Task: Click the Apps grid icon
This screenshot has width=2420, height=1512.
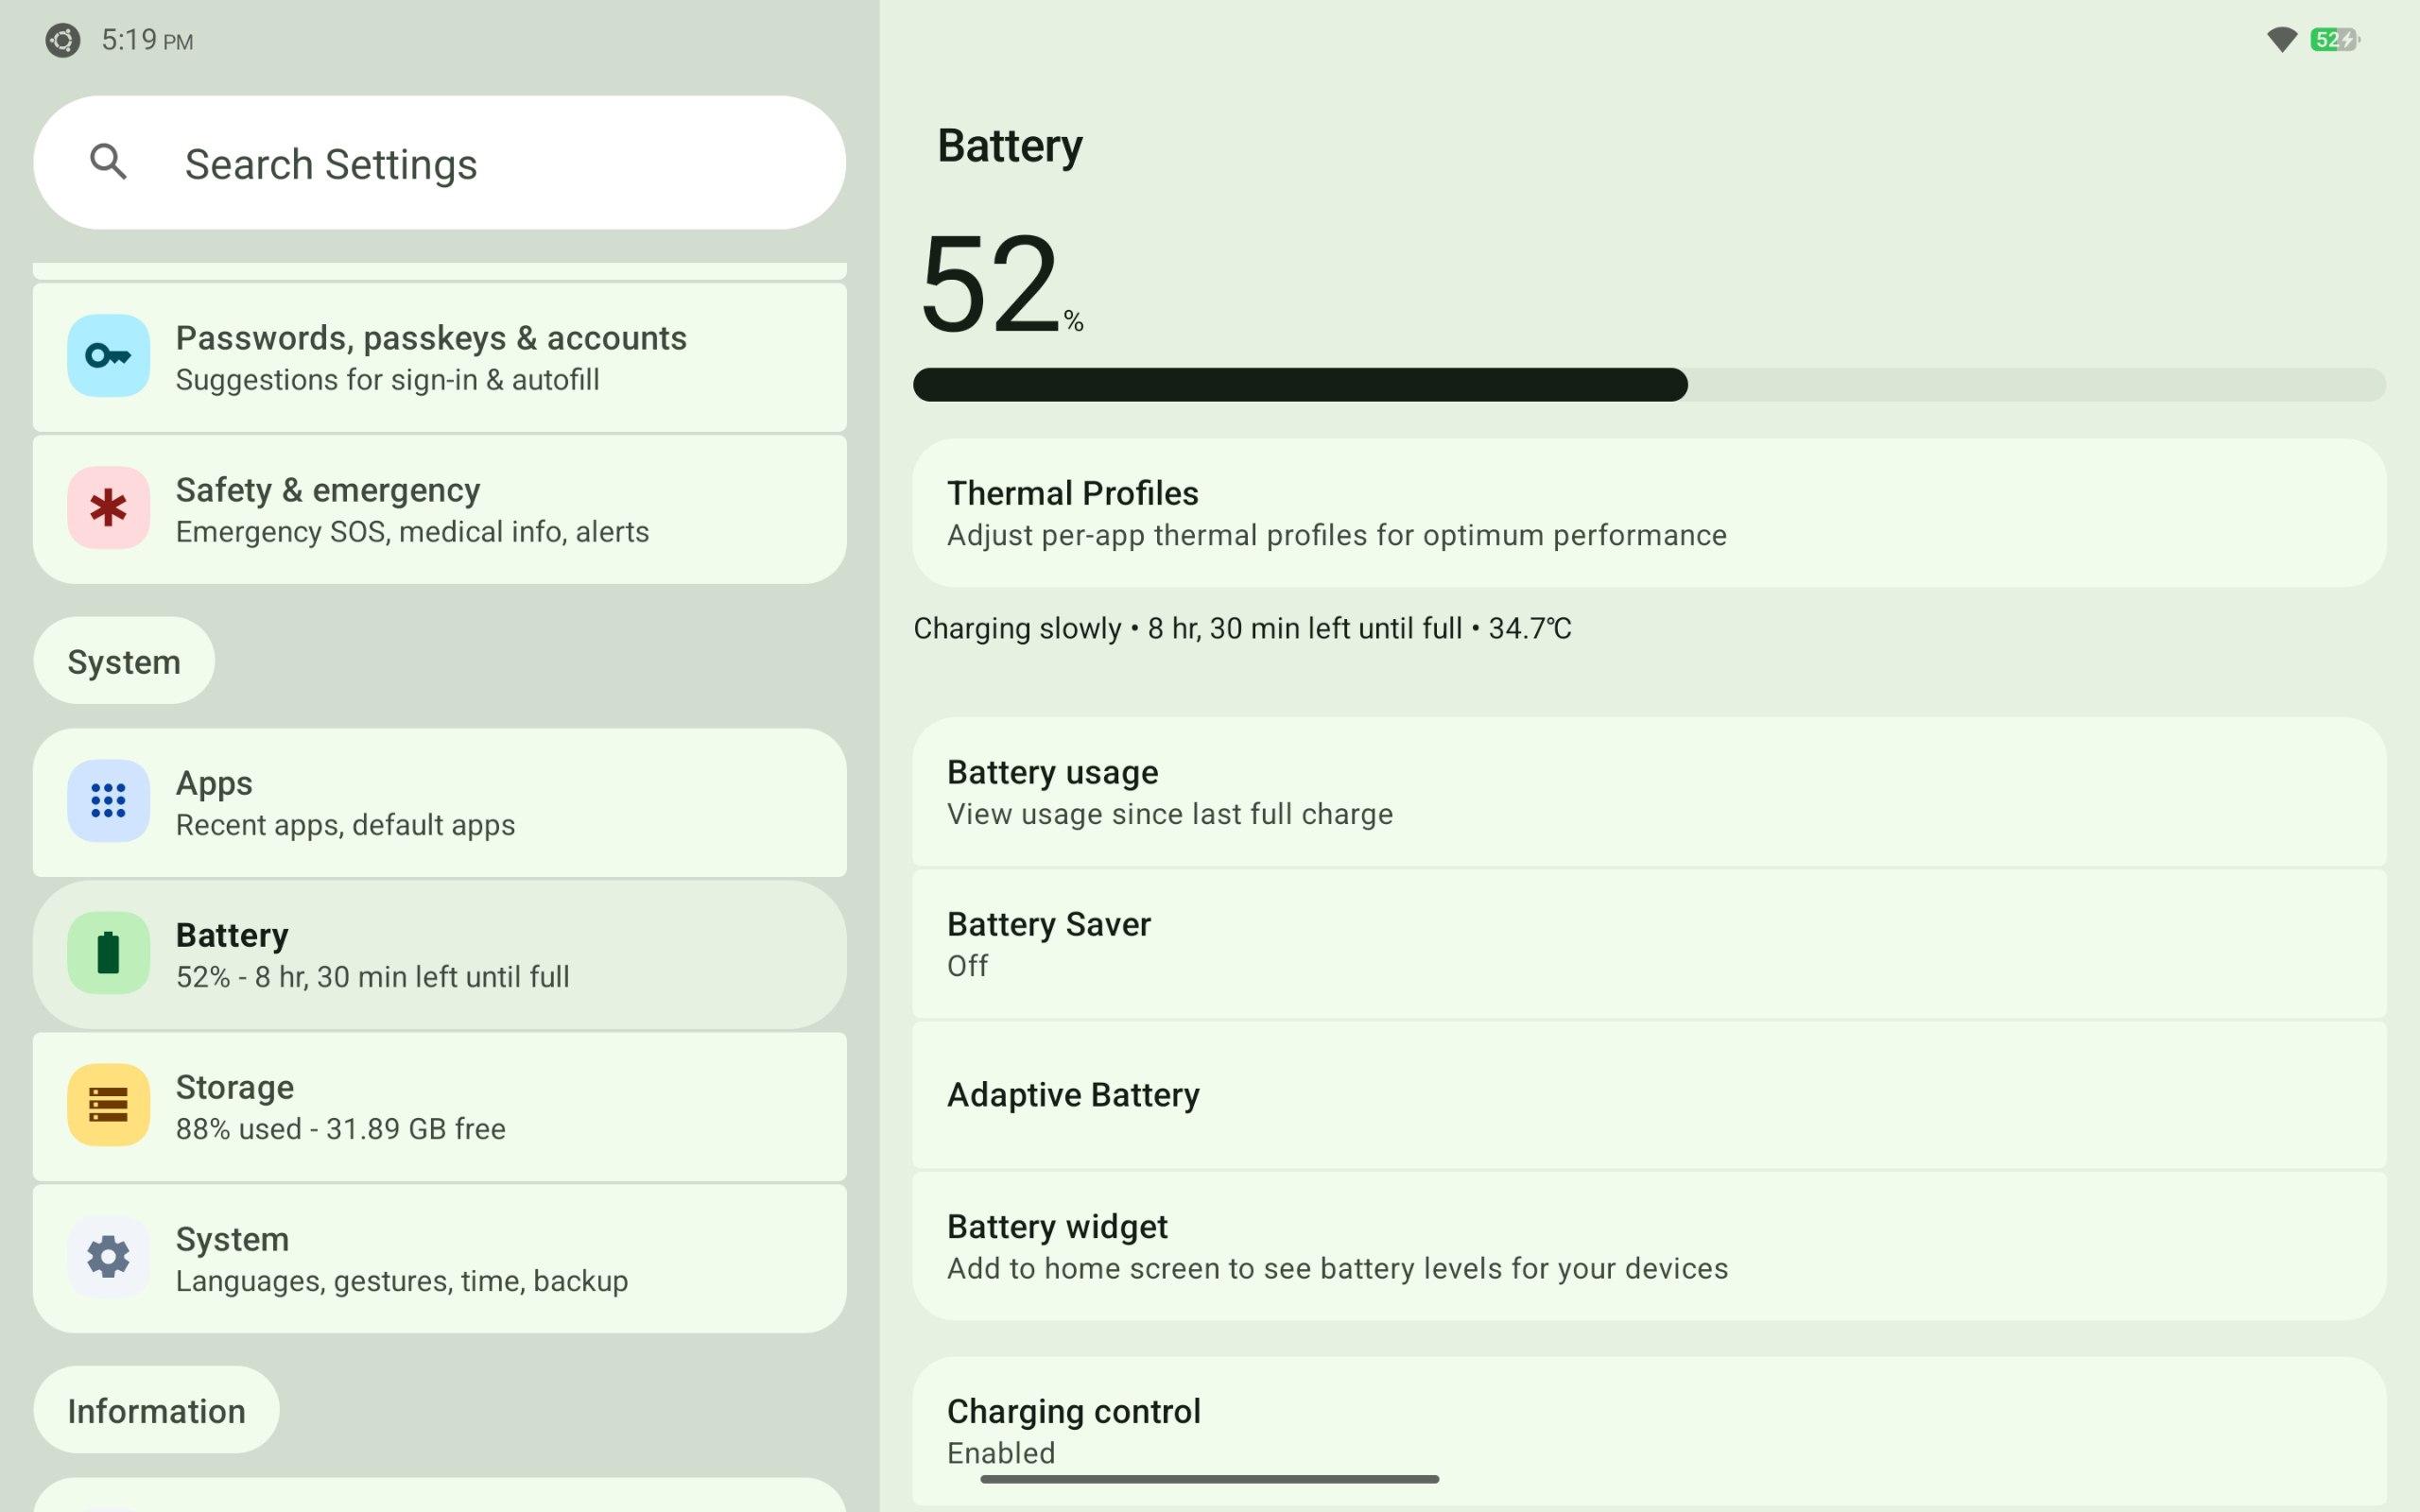Action: tap(108, 801)
